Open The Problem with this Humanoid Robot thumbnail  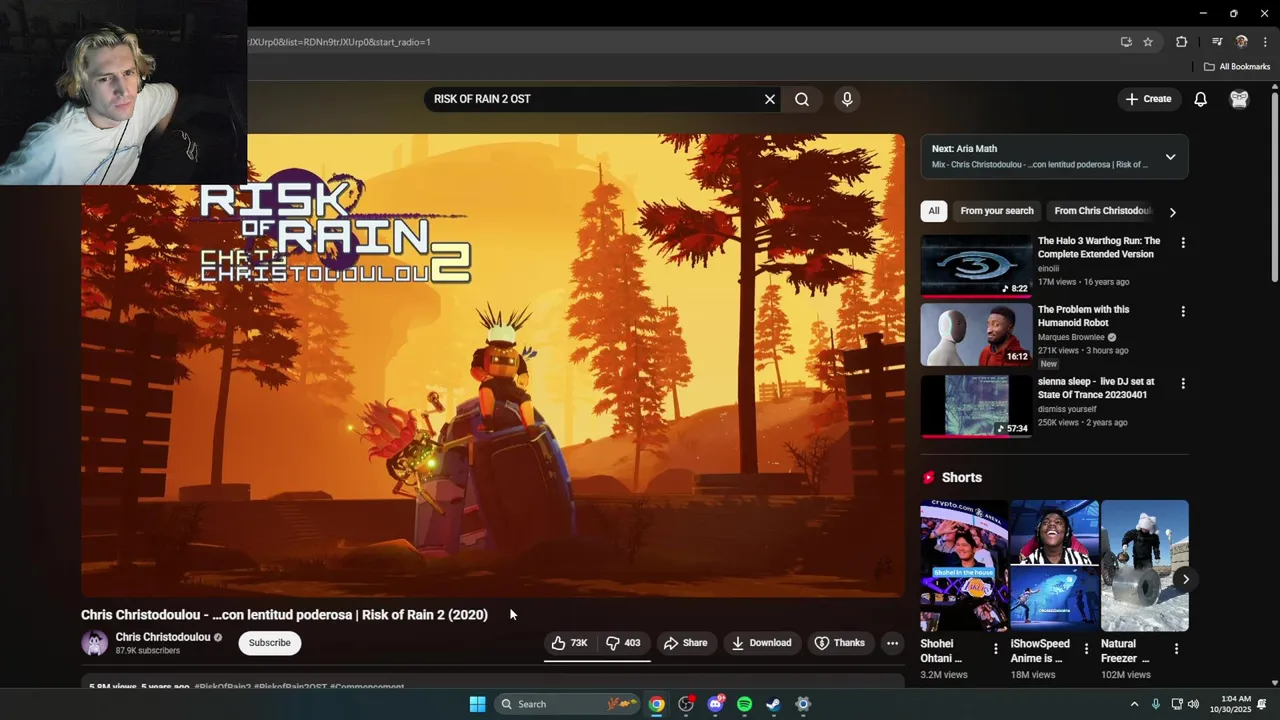pos(976,335)
